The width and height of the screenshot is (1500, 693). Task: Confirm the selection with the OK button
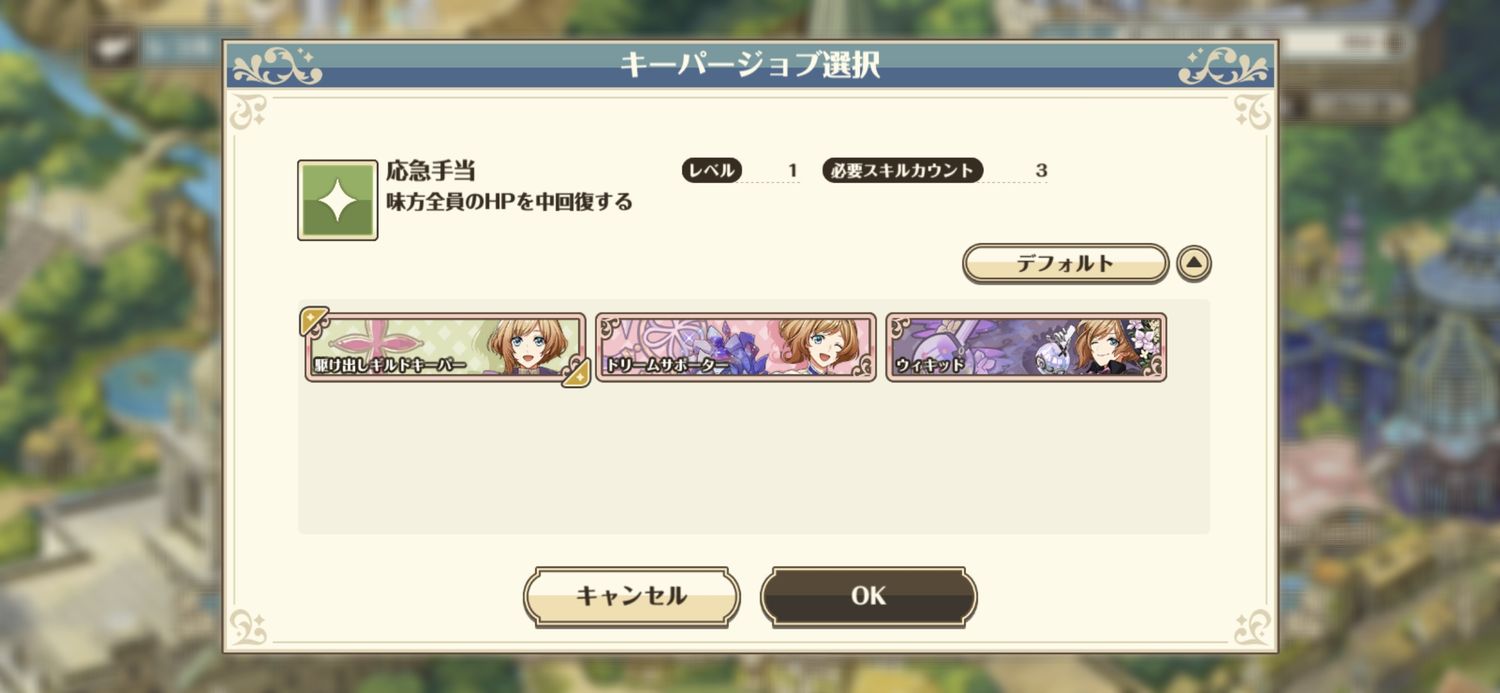(x=868, y=596)
